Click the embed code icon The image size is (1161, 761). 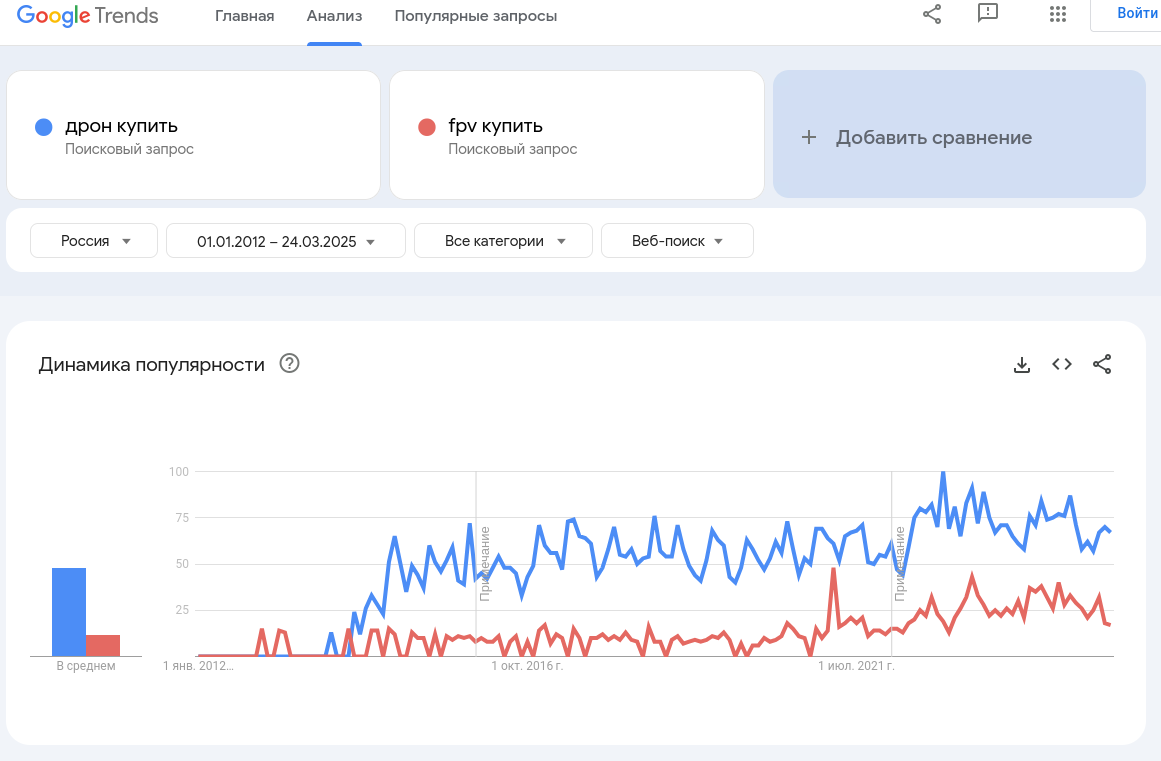pos(1062,365)
